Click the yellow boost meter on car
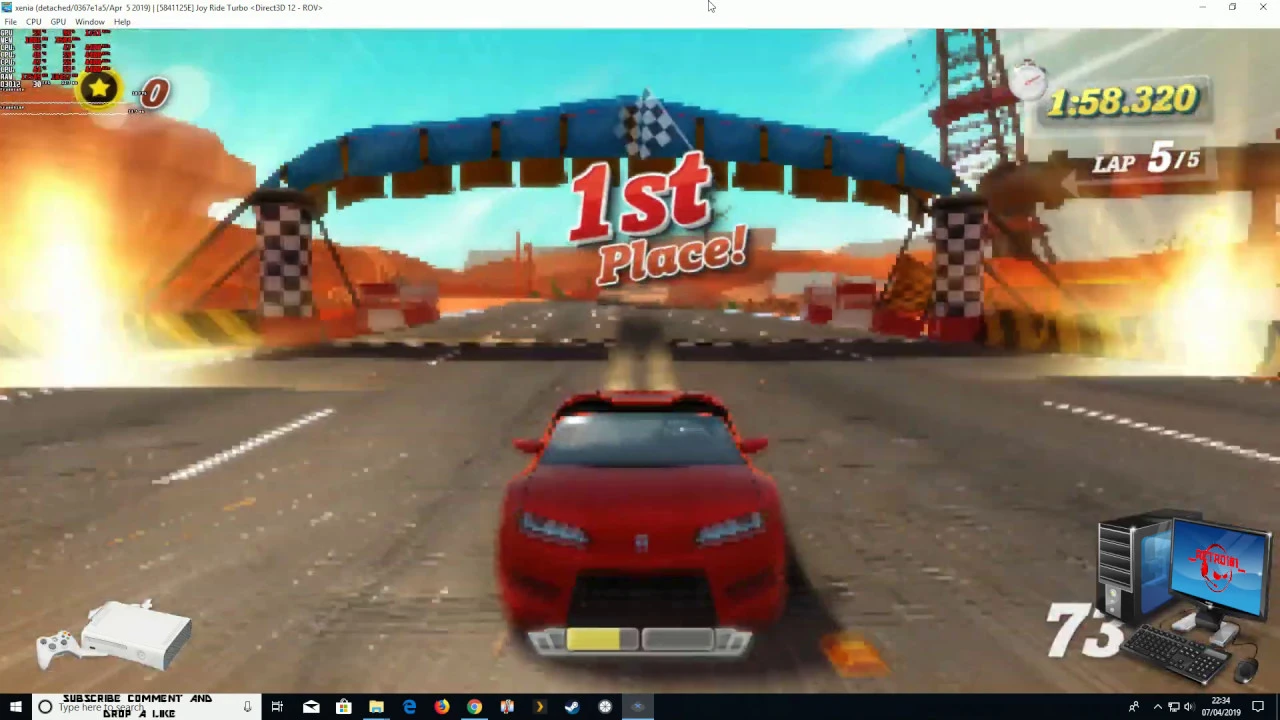 [x=601, y=640]
